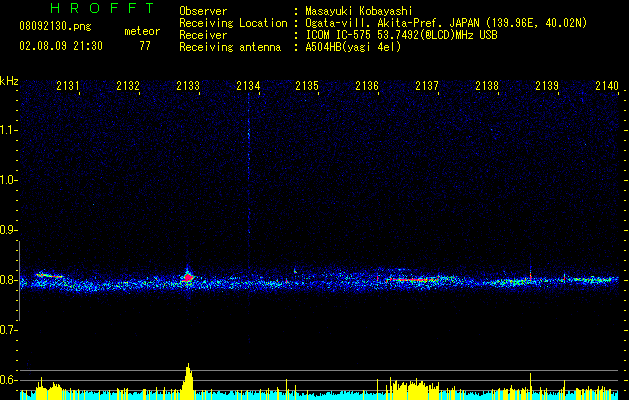Click the 1.0 kHz frequency label
This screenshot has width=629, height=400.
(7, 180)
